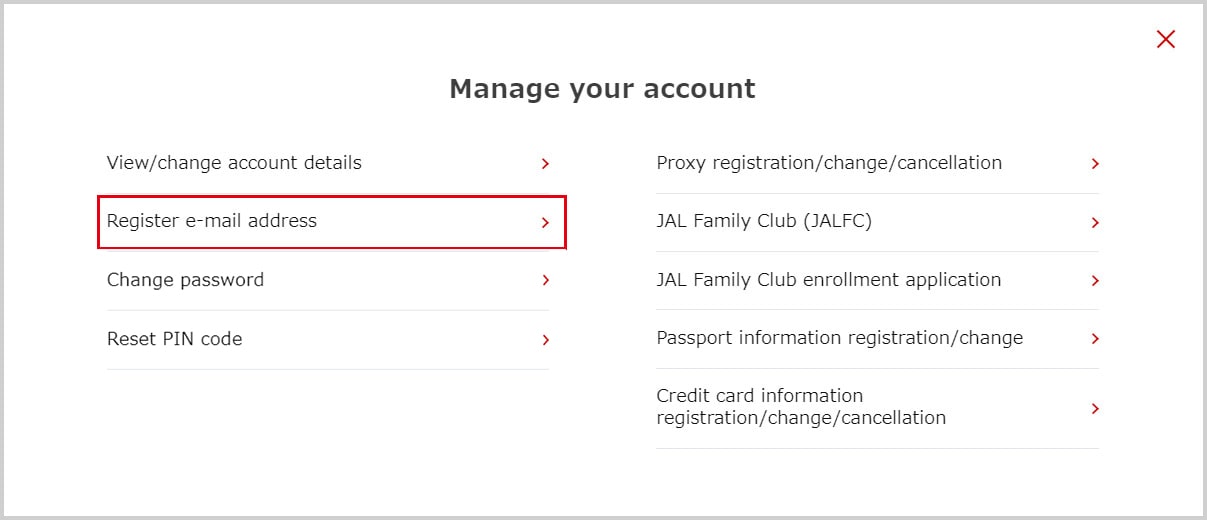Click the red arrow beside Reset PIN code
Viewport: 1207px width, 520px height.
point(545,340)
